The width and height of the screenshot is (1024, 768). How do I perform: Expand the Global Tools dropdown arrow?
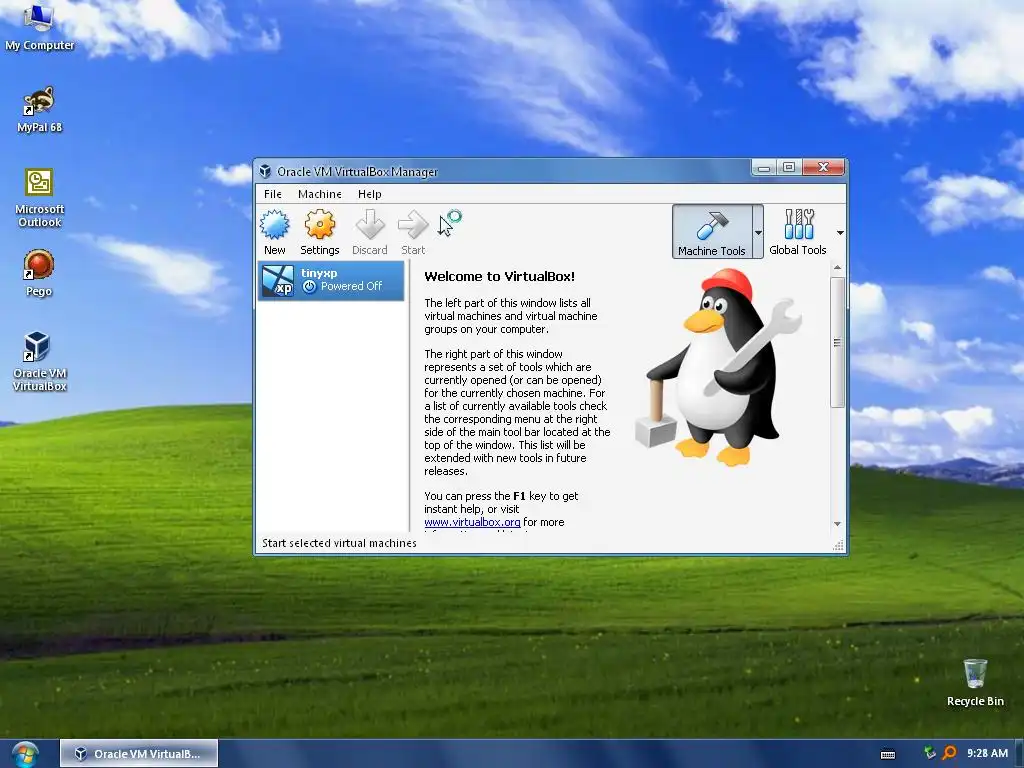pos(840,232)
